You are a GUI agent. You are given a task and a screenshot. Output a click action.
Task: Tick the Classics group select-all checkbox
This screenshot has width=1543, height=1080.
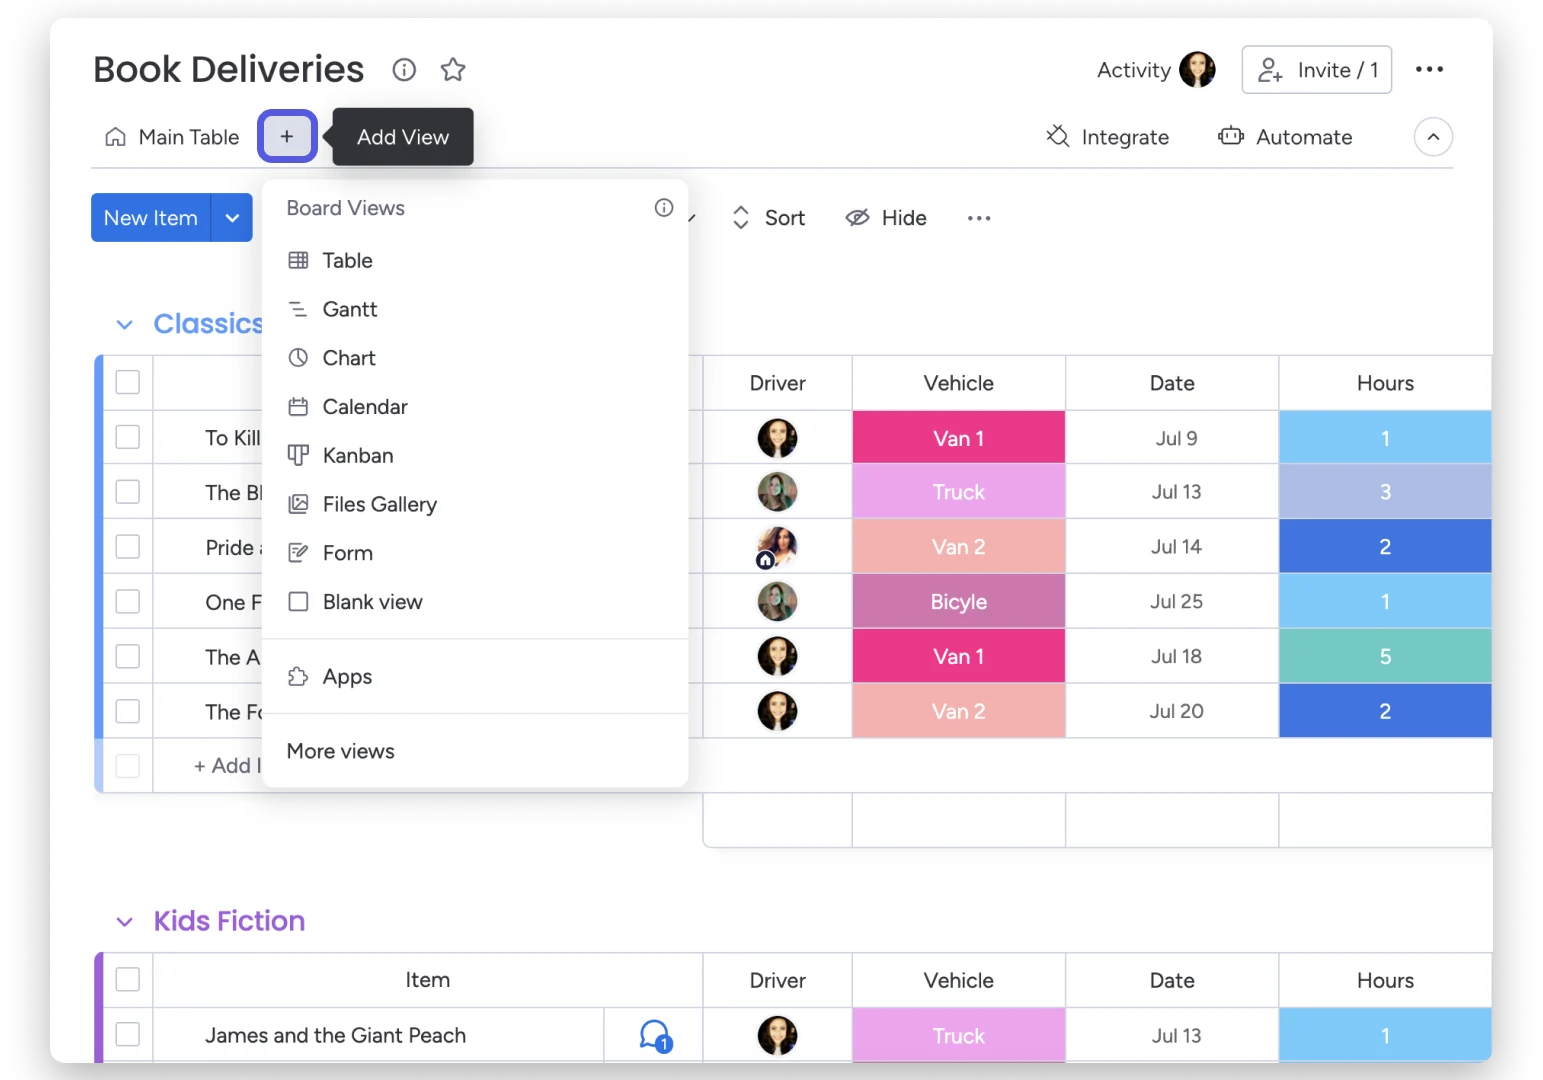128,382
